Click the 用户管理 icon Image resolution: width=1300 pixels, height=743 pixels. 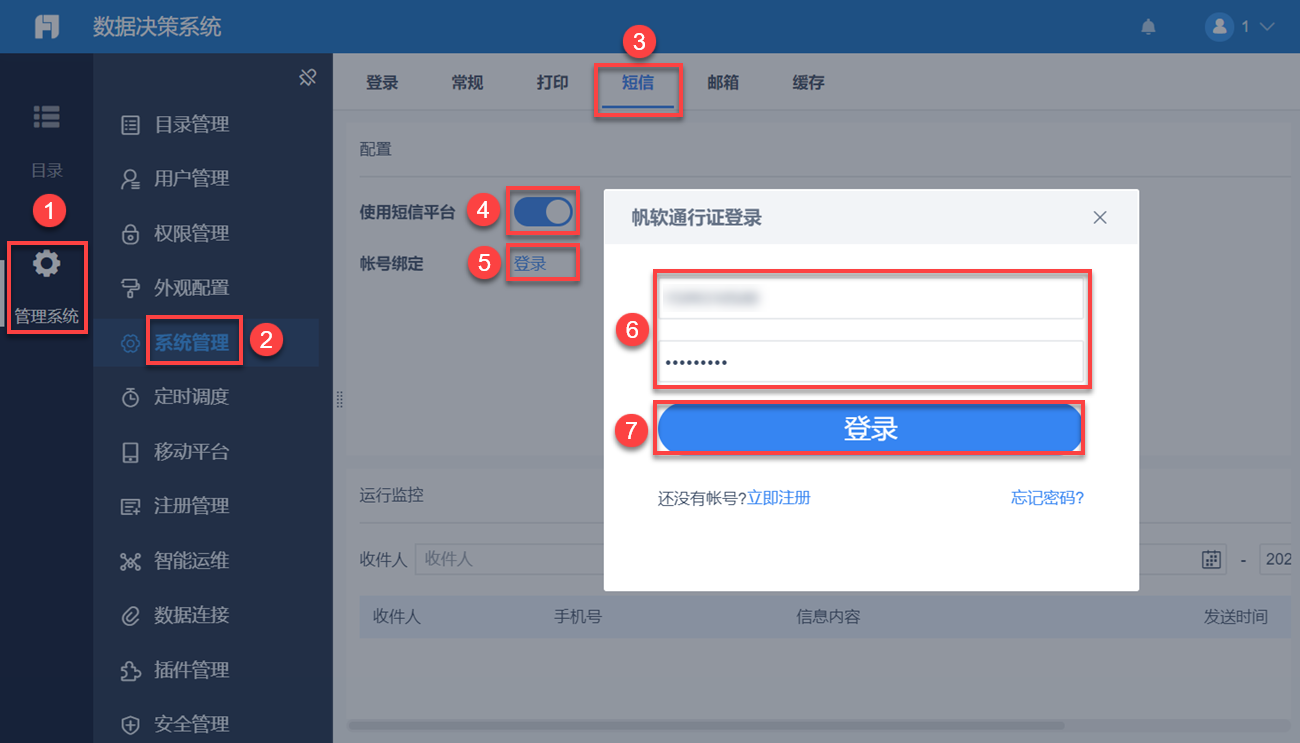(130, 179)
